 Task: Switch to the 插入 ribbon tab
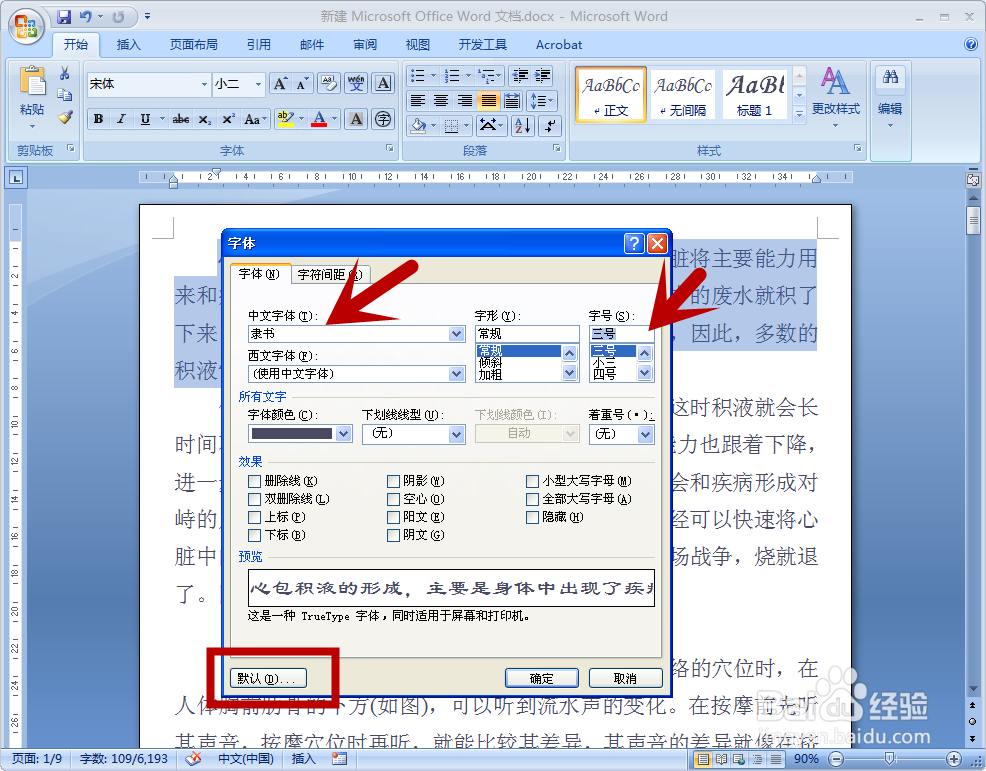(129, 44)
